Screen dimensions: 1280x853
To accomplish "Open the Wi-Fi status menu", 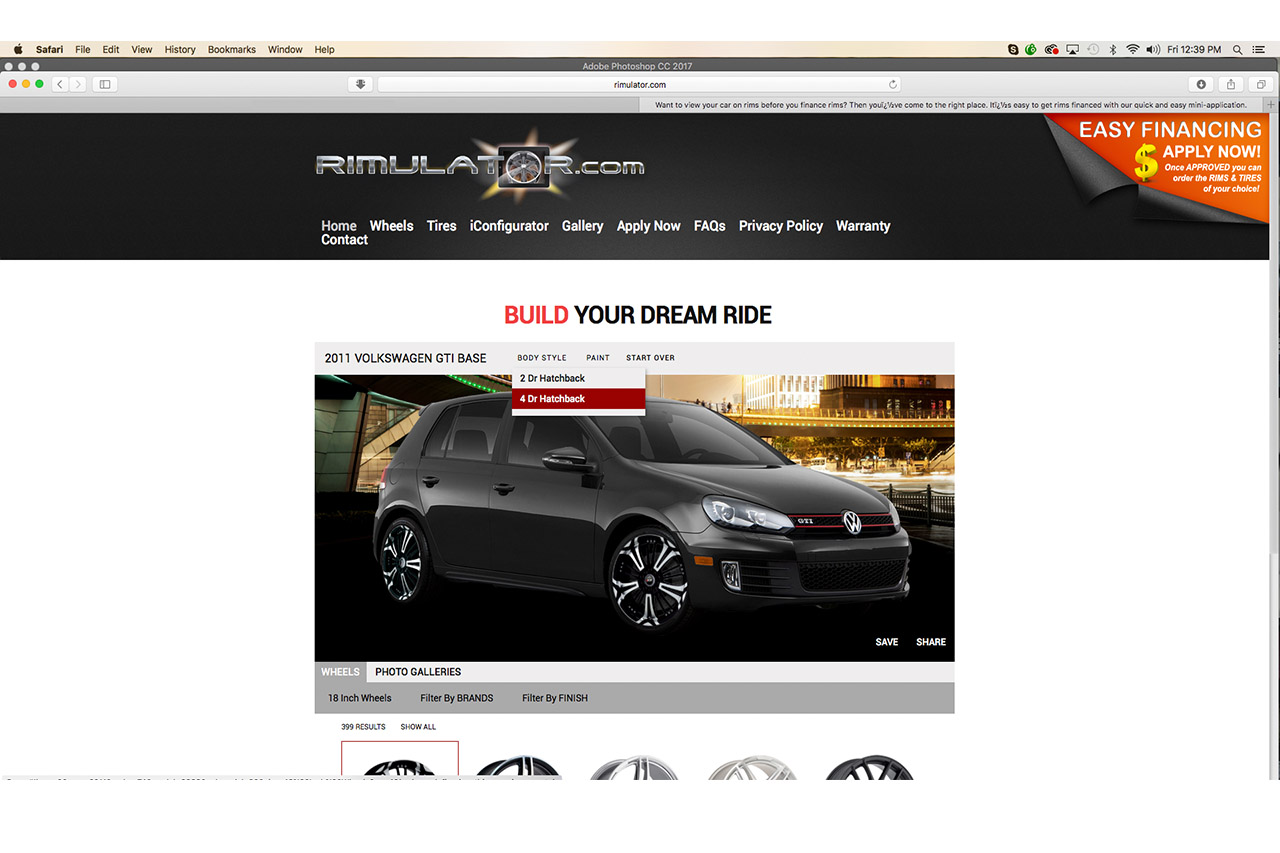I will coord(1132,49).
